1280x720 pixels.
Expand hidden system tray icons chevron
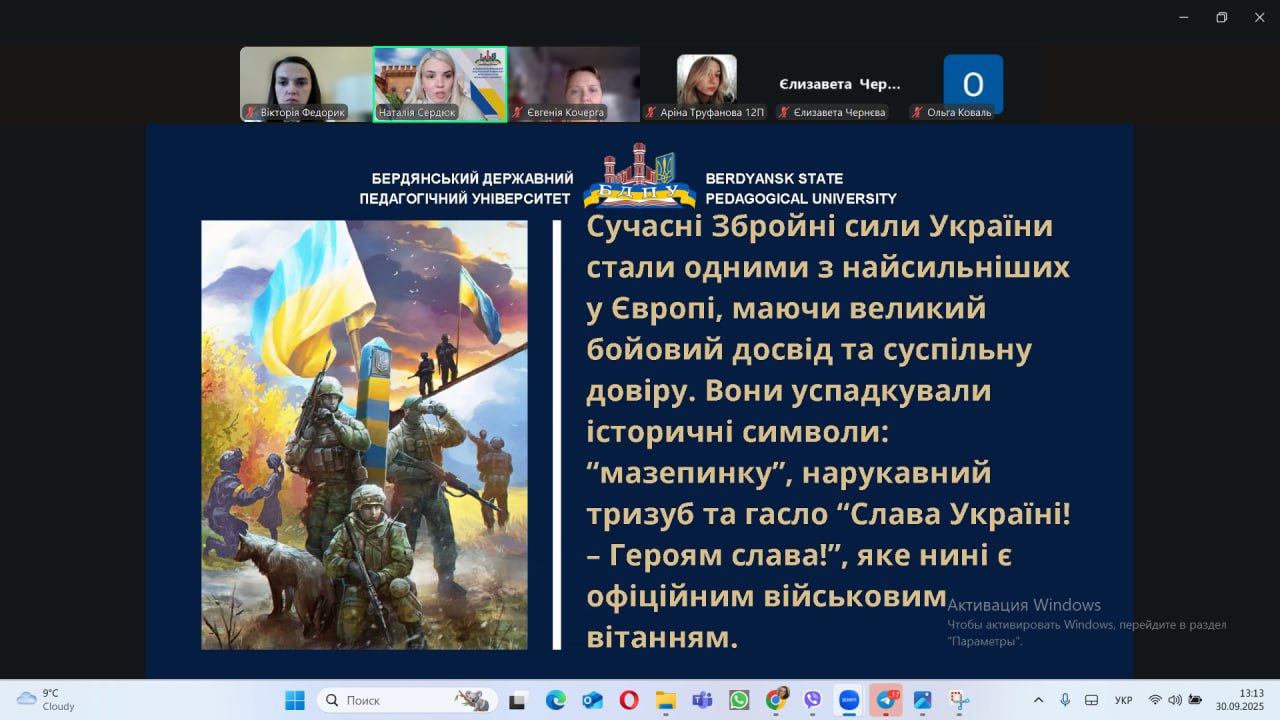pyautogui.click(x=1038, y=700)
